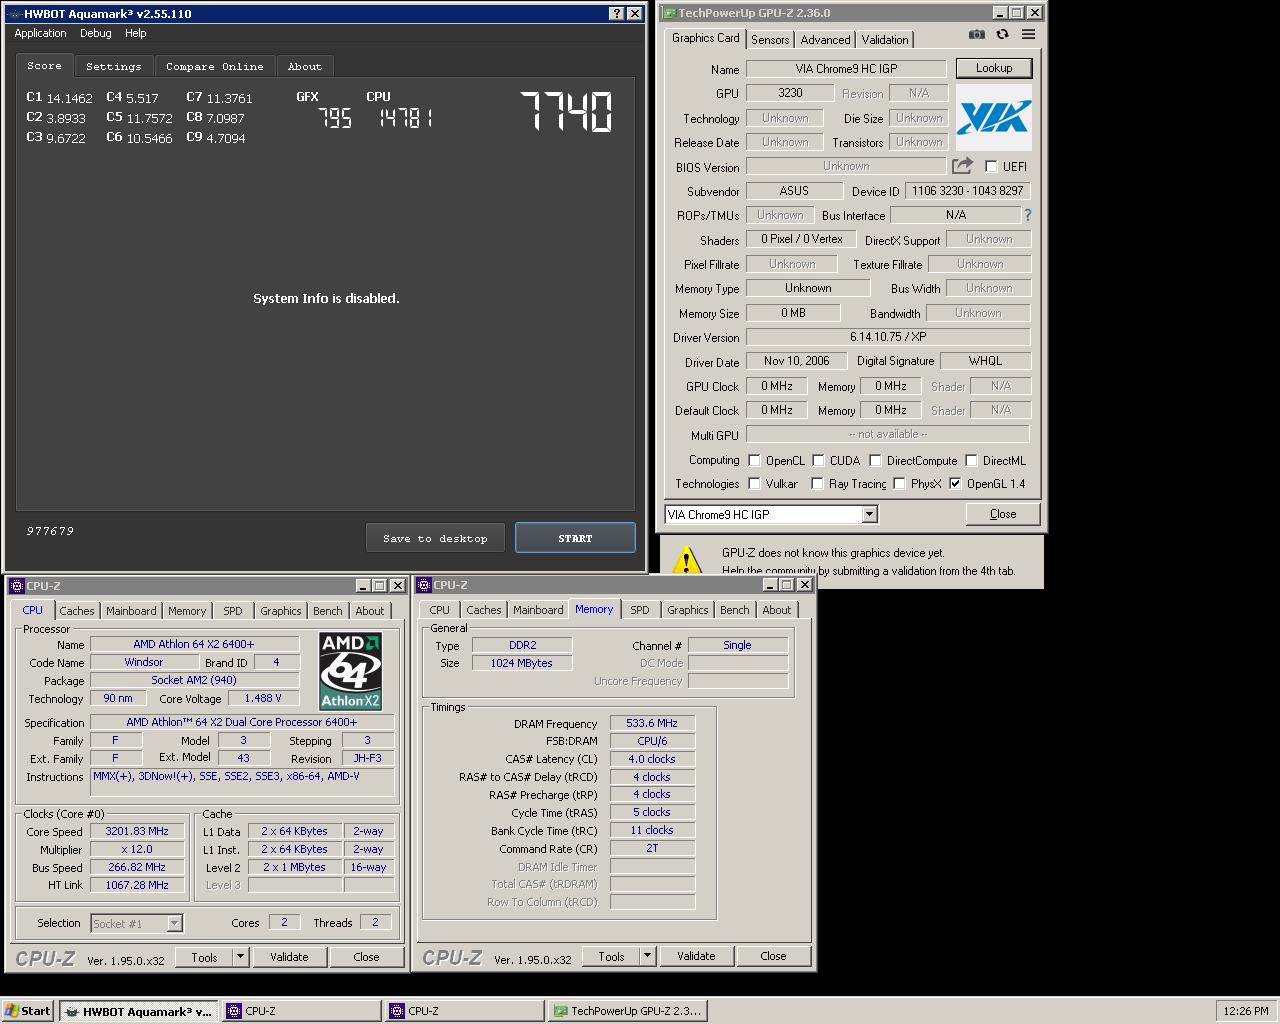Click Validate in CPU-Z Memory window
This screenshot has height=1024, width=1280.
696,956
